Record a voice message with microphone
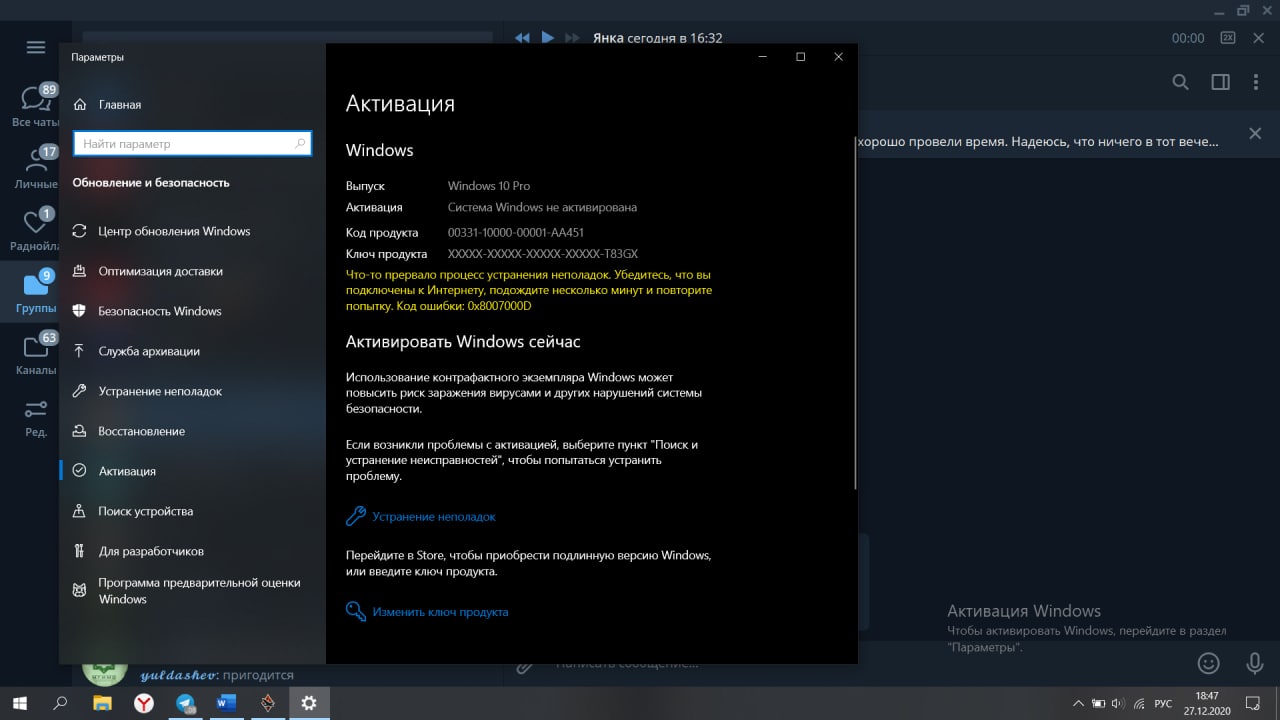 click(1254, 663)
